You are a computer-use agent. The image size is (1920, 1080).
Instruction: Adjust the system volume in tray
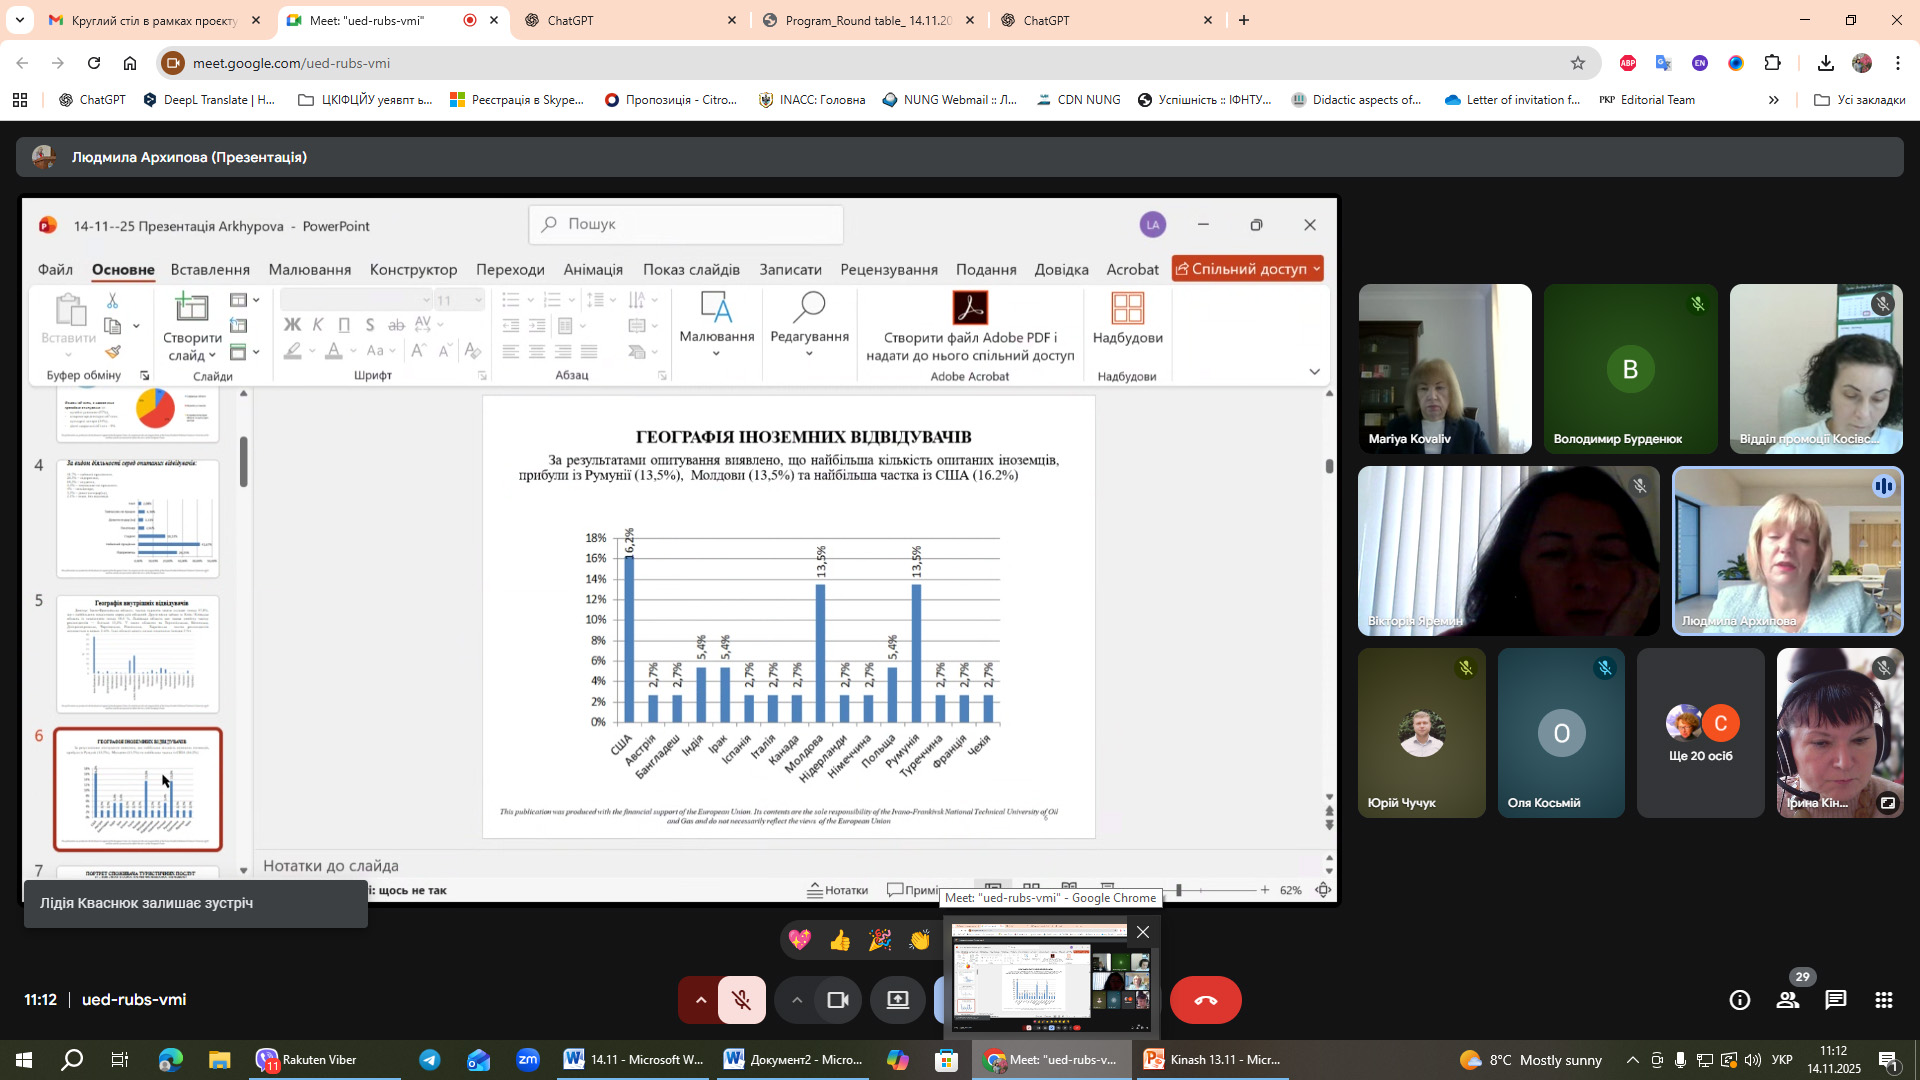1752,1060
